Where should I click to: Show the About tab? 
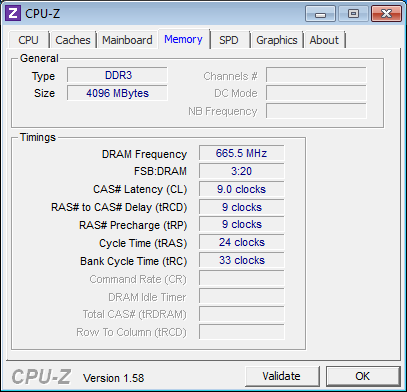pos(324,40)
